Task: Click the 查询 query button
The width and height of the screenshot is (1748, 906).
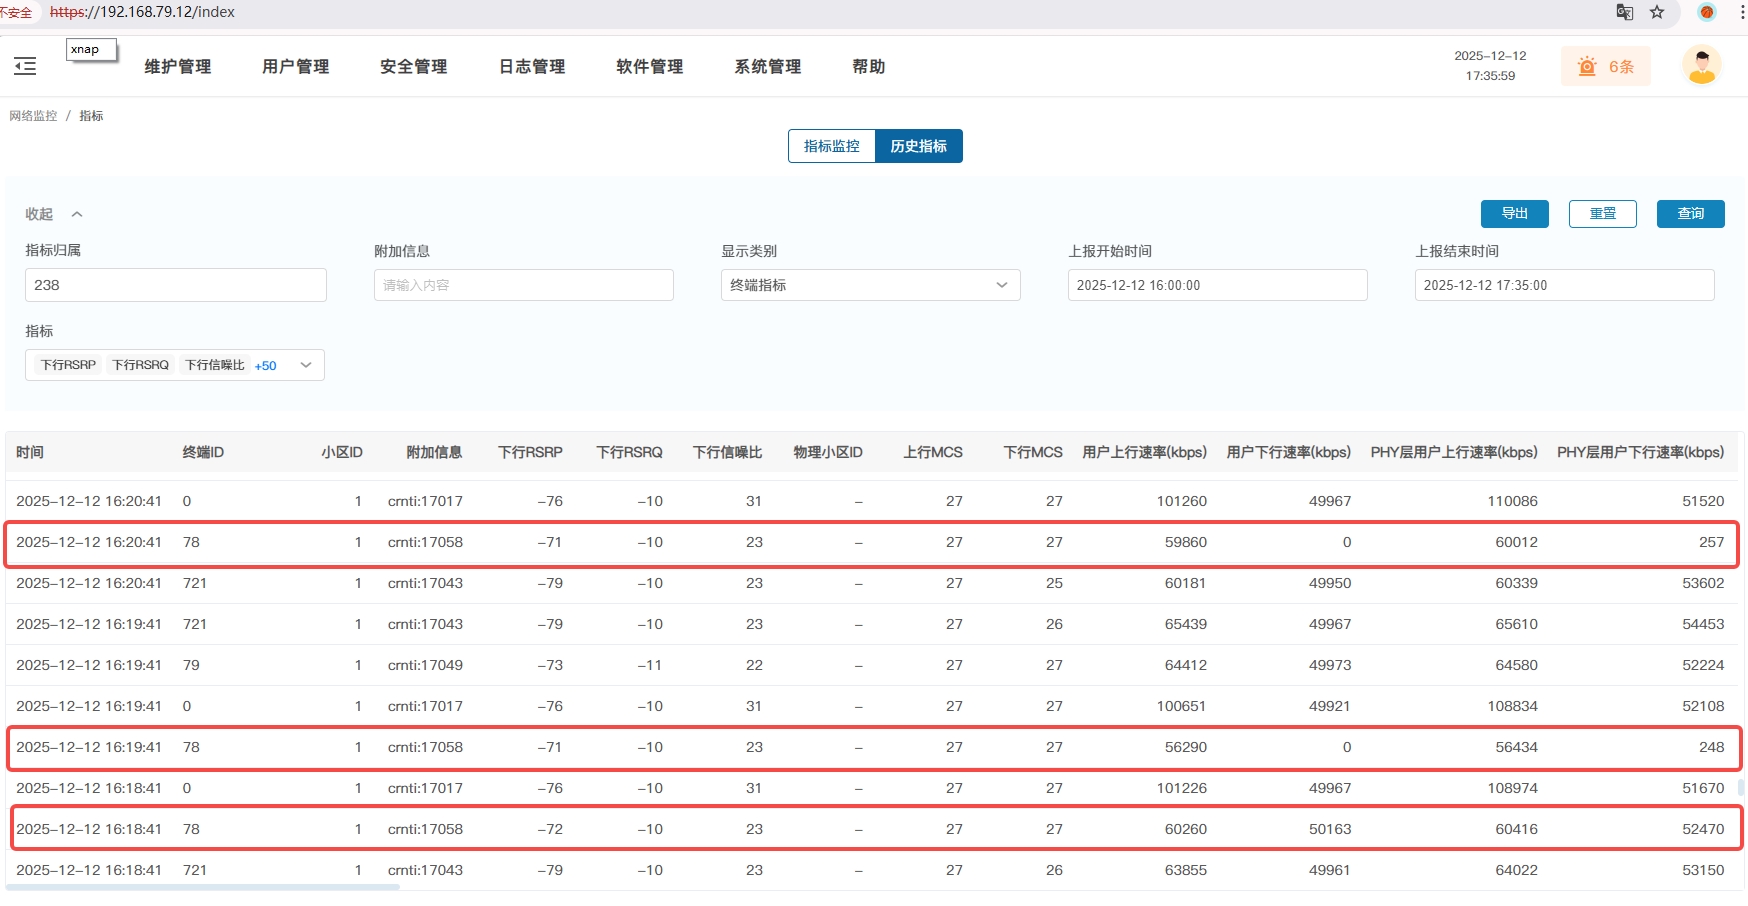Action: point(1690,214)
